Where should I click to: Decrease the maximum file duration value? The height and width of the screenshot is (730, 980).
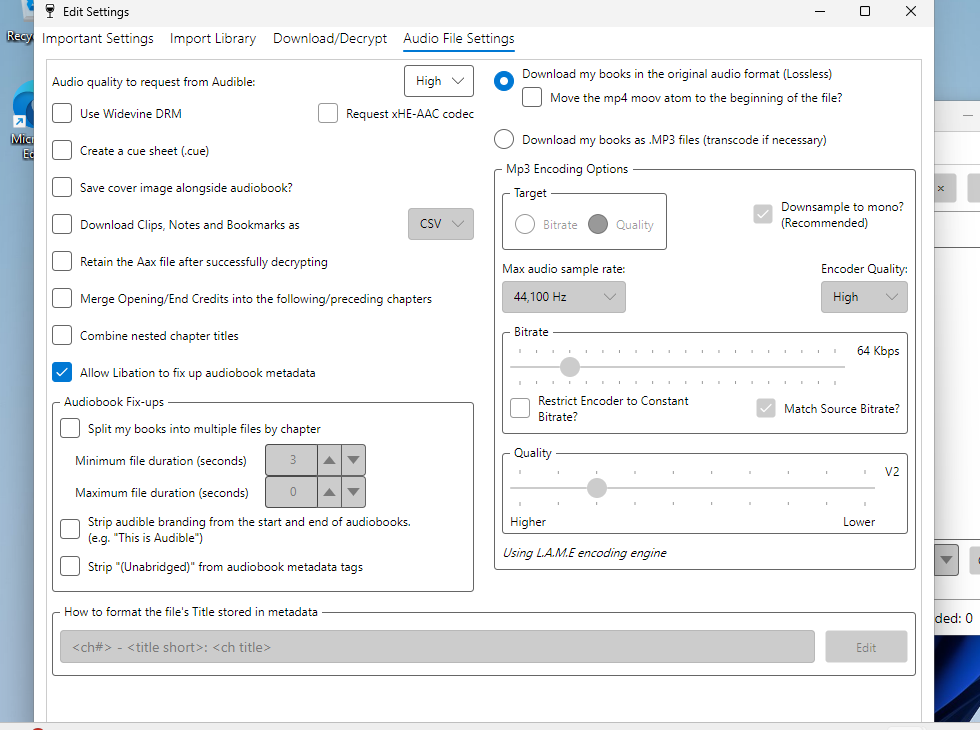pyautogui.click(x=353, y=492)
